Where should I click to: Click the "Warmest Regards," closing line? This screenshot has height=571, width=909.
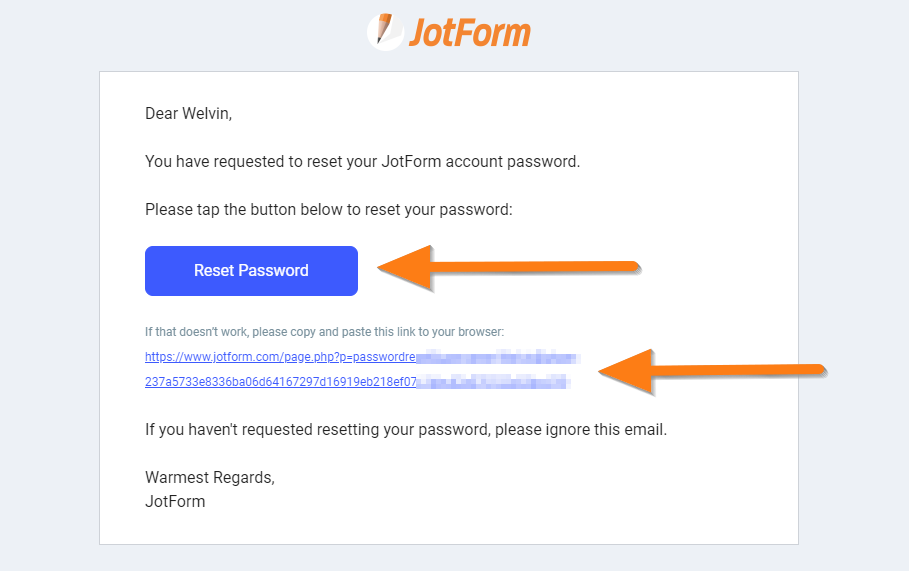[209, 478]
